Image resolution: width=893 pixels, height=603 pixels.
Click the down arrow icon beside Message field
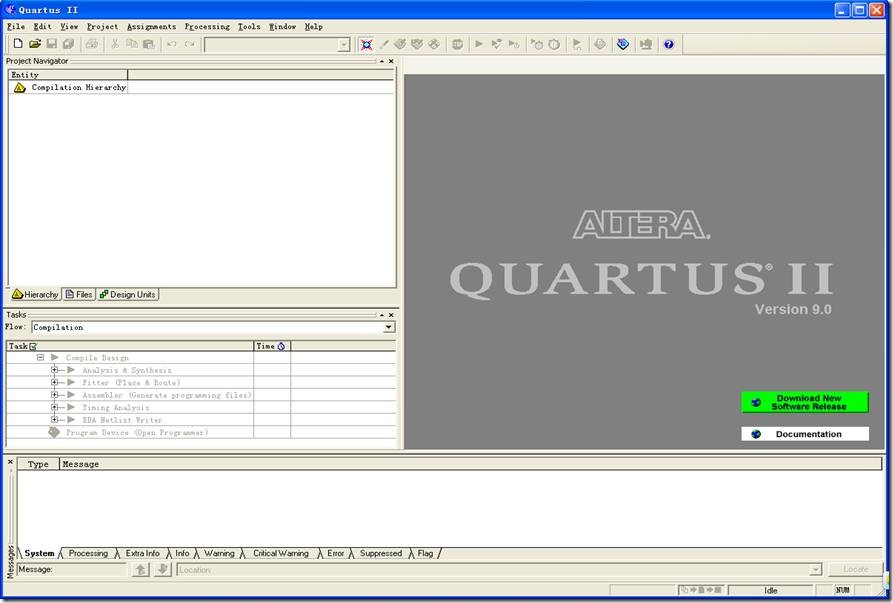click(x=162, y=569)
